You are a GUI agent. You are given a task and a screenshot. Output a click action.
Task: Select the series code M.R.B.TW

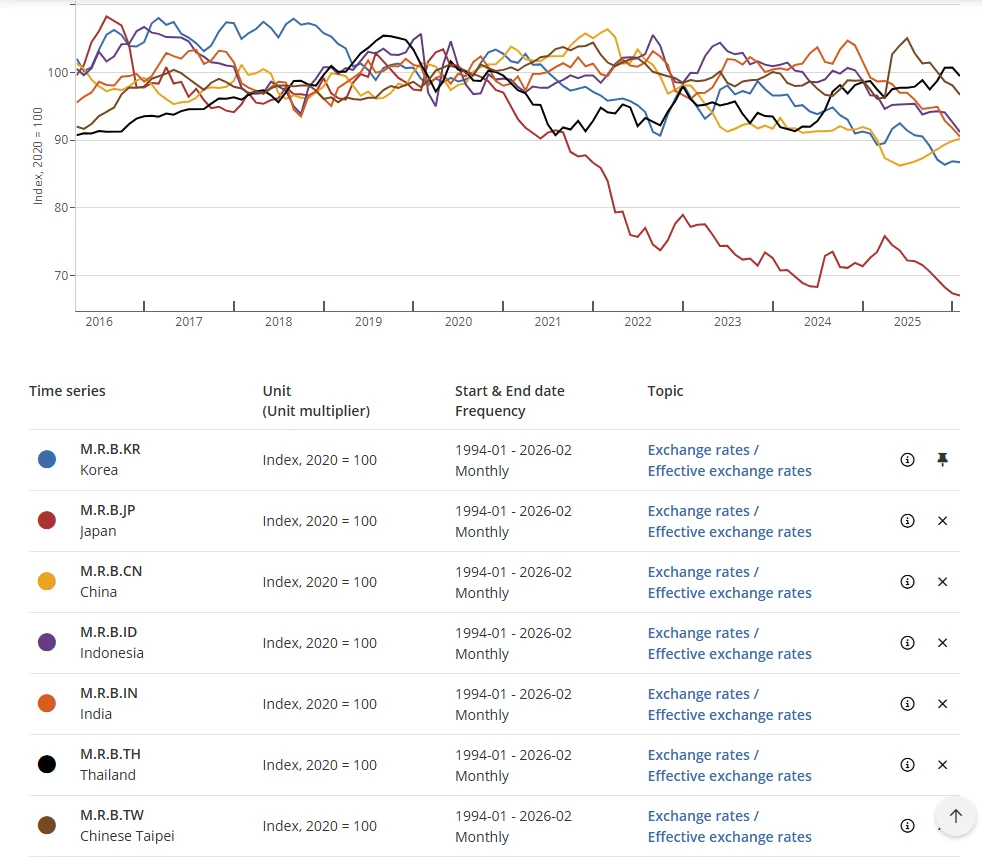(112, 815)
